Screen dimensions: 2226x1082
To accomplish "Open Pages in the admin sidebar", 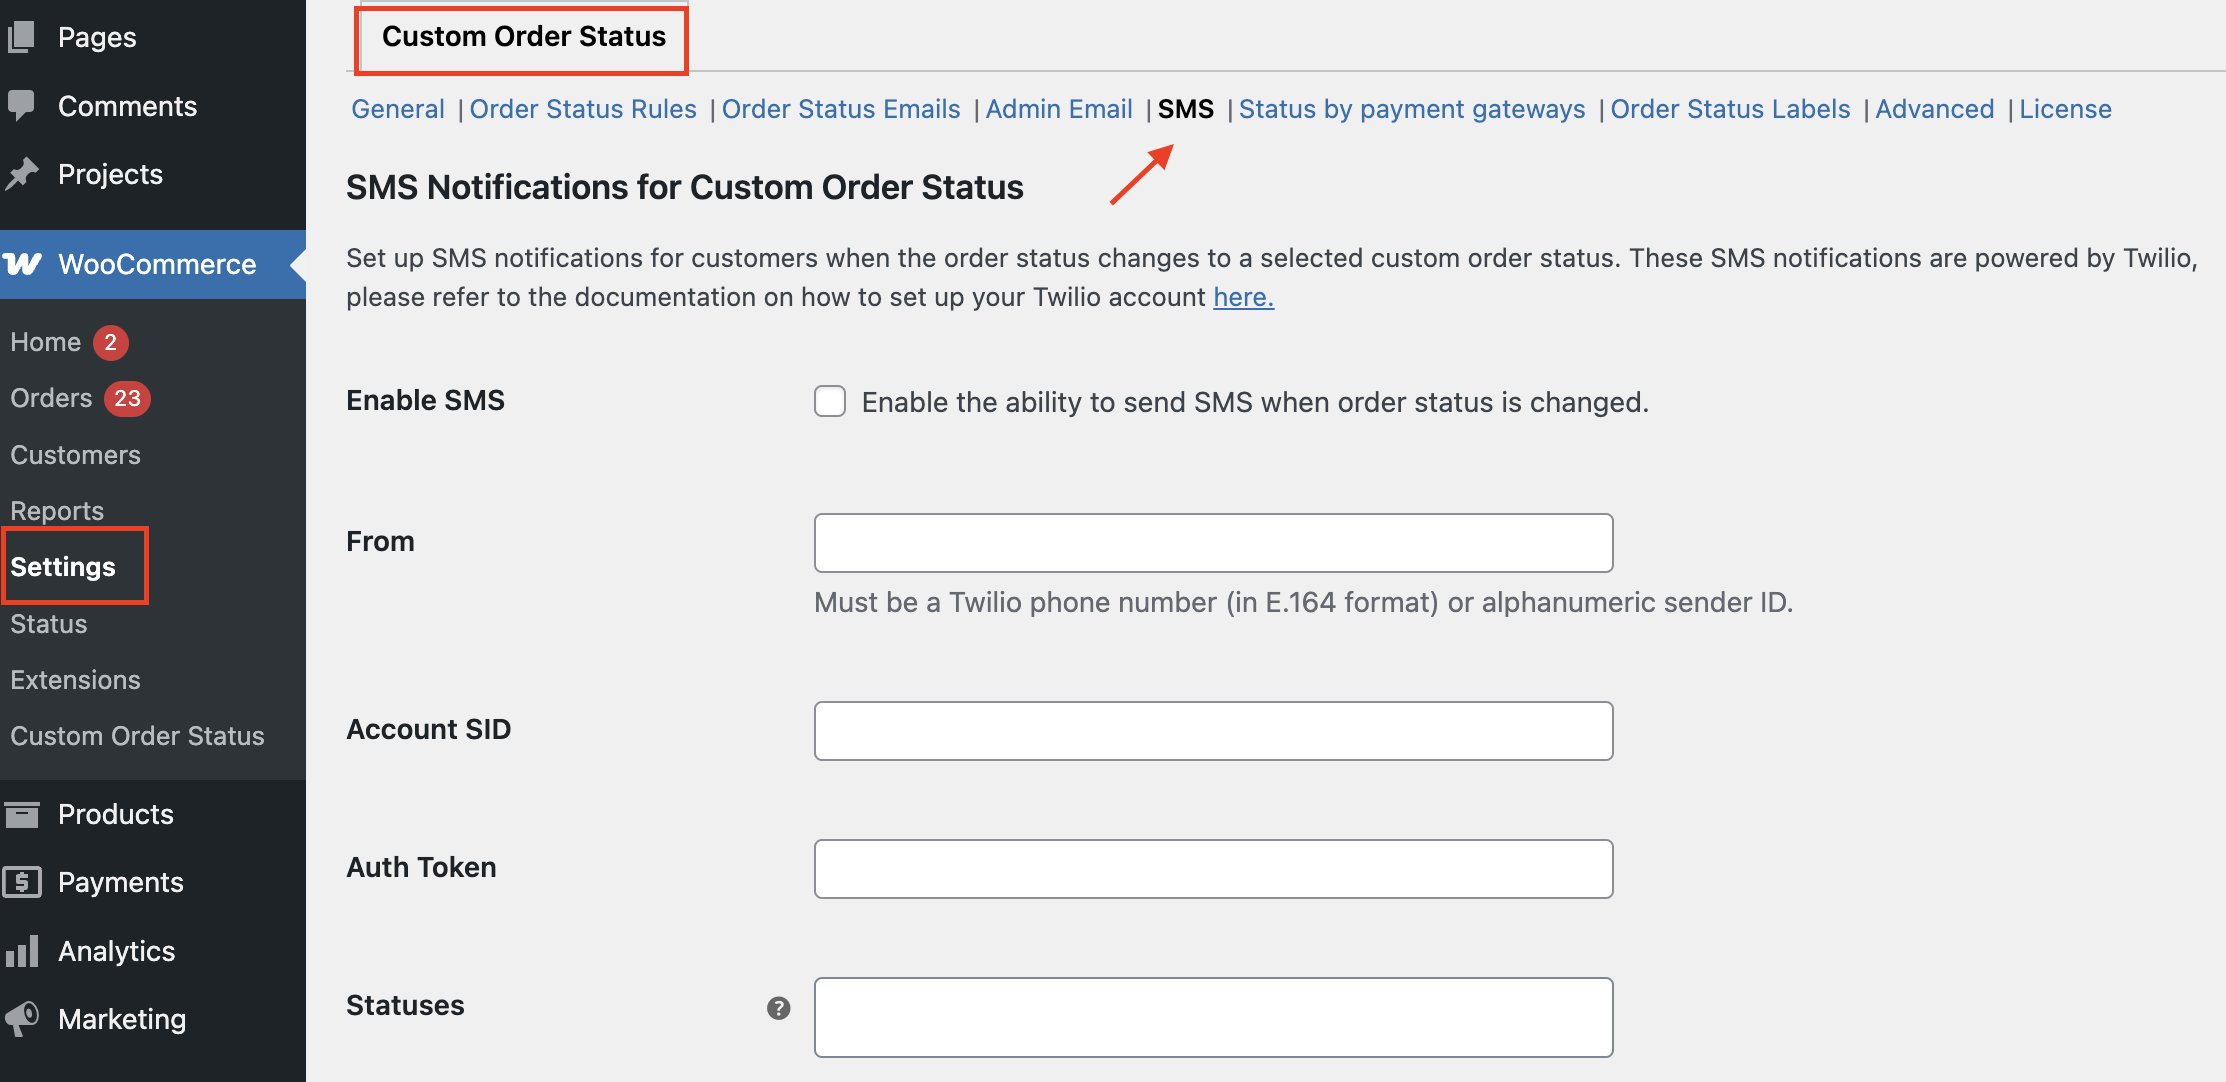I will point(97,37).
